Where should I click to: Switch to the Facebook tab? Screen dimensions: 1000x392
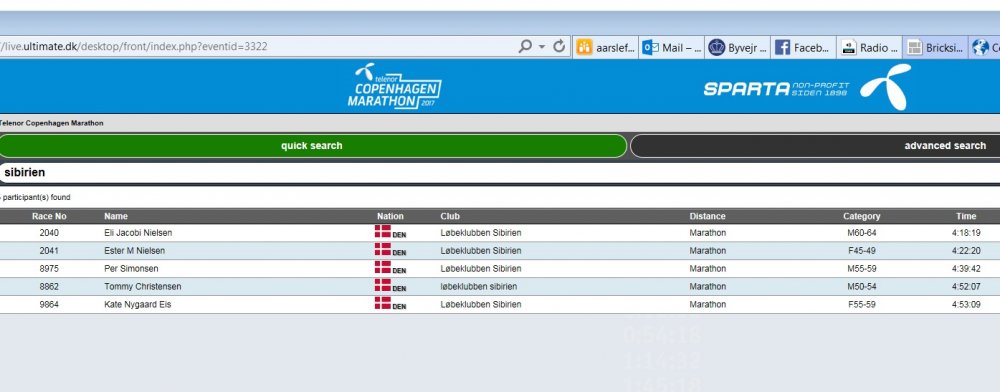[x=804, y=47]
